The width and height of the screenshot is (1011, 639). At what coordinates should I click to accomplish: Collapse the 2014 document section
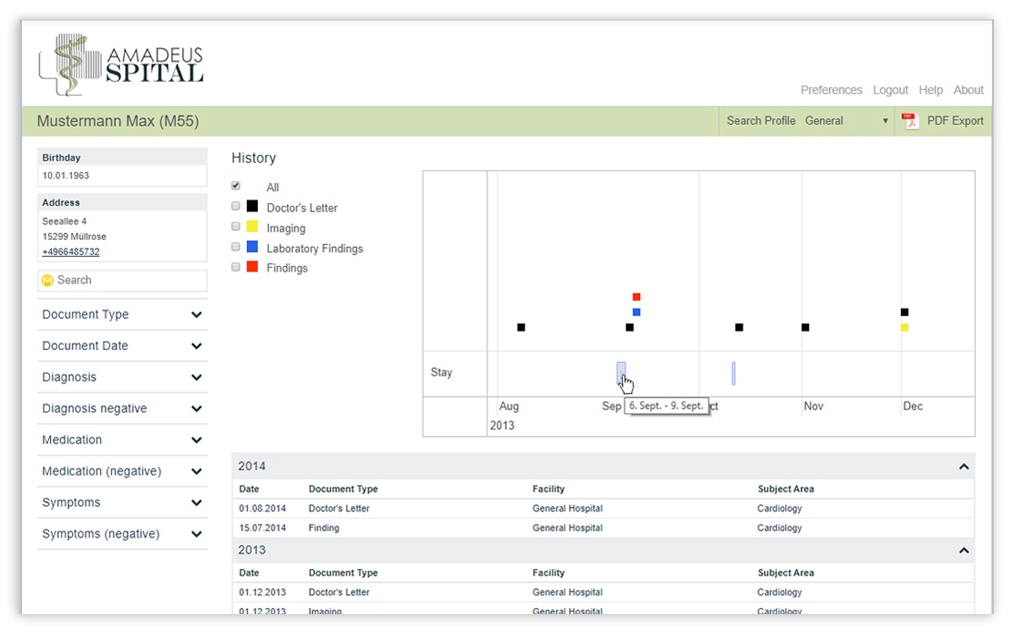pos(963,467)
